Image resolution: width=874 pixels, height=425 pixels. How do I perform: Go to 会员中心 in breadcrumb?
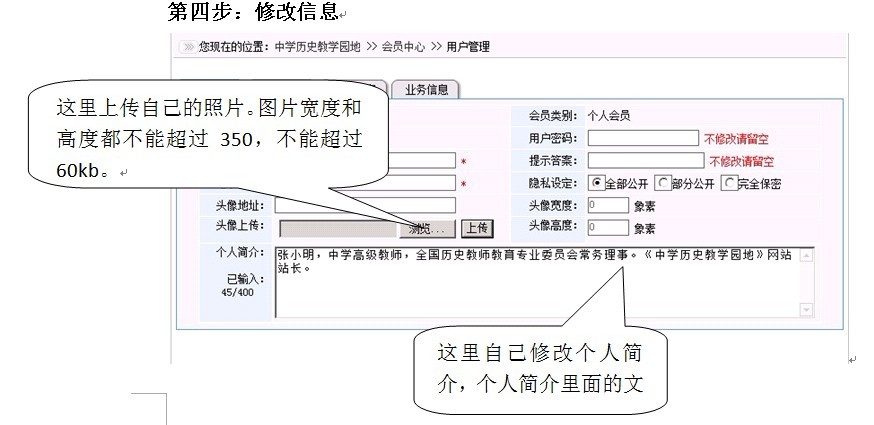click(x=405, y=47)
